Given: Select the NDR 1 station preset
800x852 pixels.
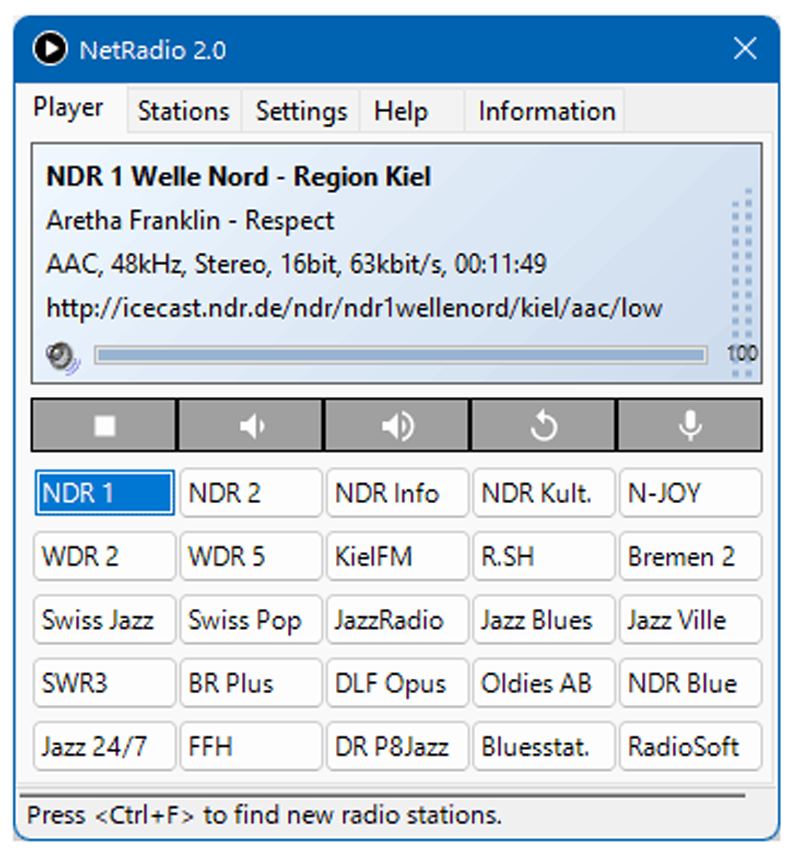Looking at the screenshot, I should [104, 493].
